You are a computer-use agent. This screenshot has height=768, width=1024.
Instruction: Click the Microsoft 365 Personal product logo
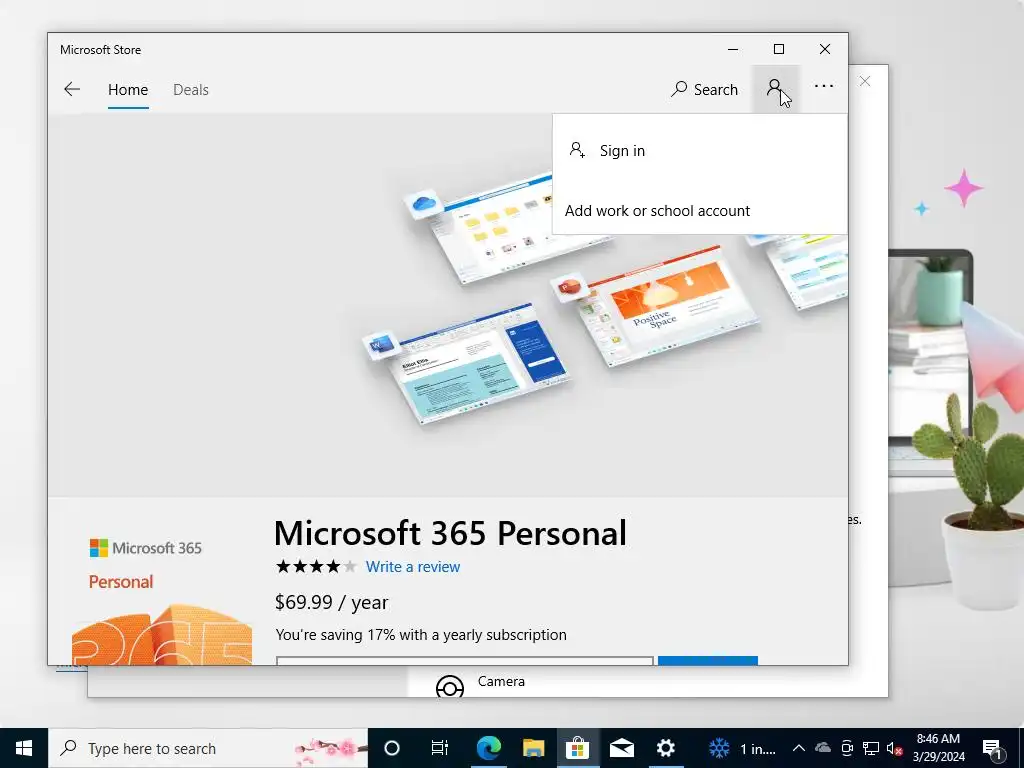coord(161,601)
